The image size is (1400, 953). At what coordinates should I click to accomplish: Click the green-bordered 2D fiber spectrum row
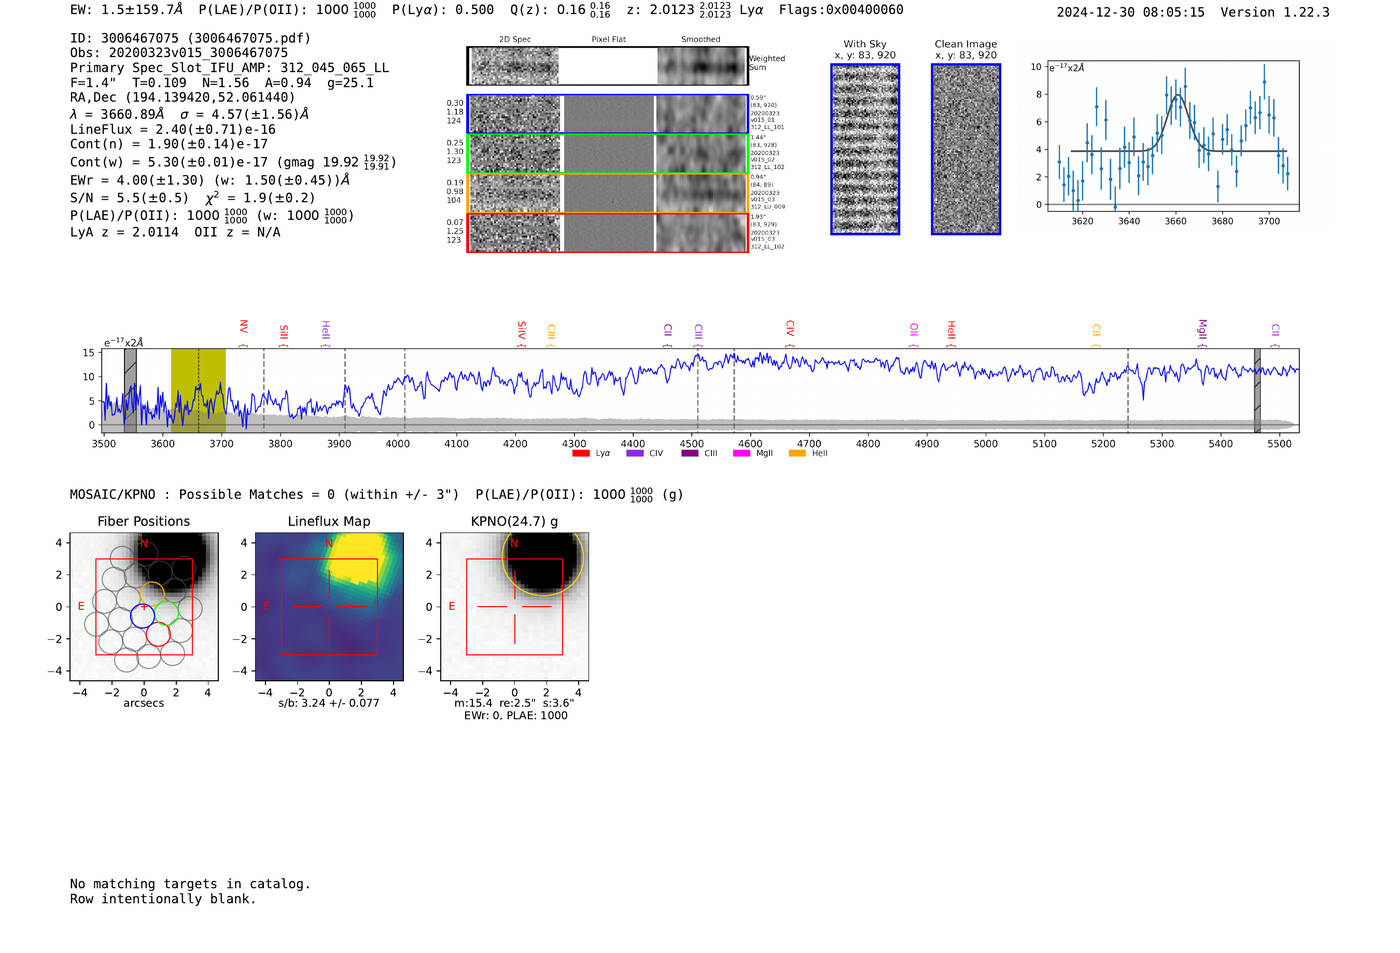607,154
